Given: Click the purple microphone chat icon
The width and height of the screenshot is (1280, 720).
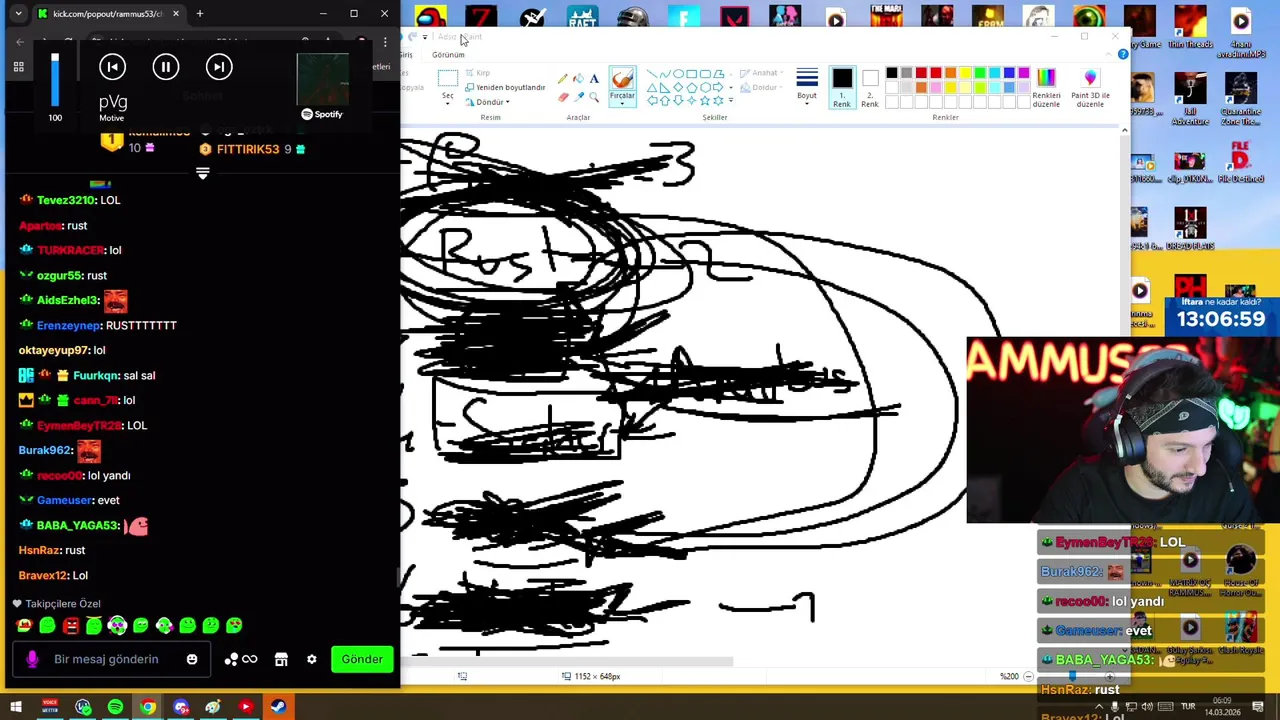Looking at the screenshot, I should click(x=32, y=659).
